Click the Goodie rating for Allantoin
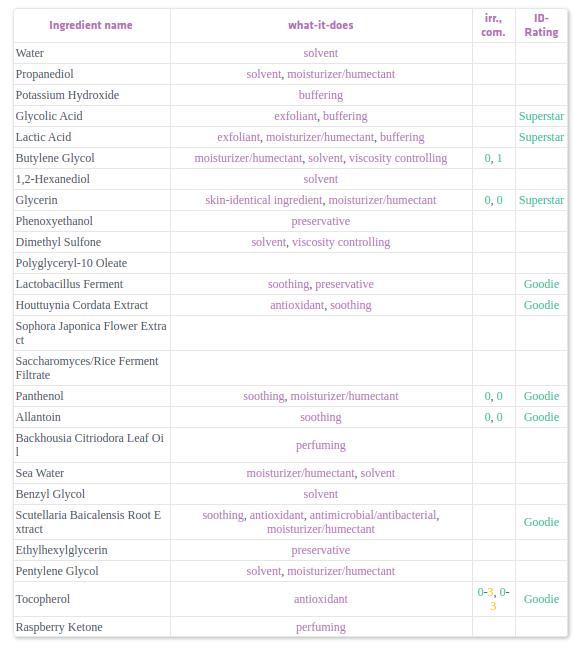Screen dimensions: 580x655 [x=541, y=417]
